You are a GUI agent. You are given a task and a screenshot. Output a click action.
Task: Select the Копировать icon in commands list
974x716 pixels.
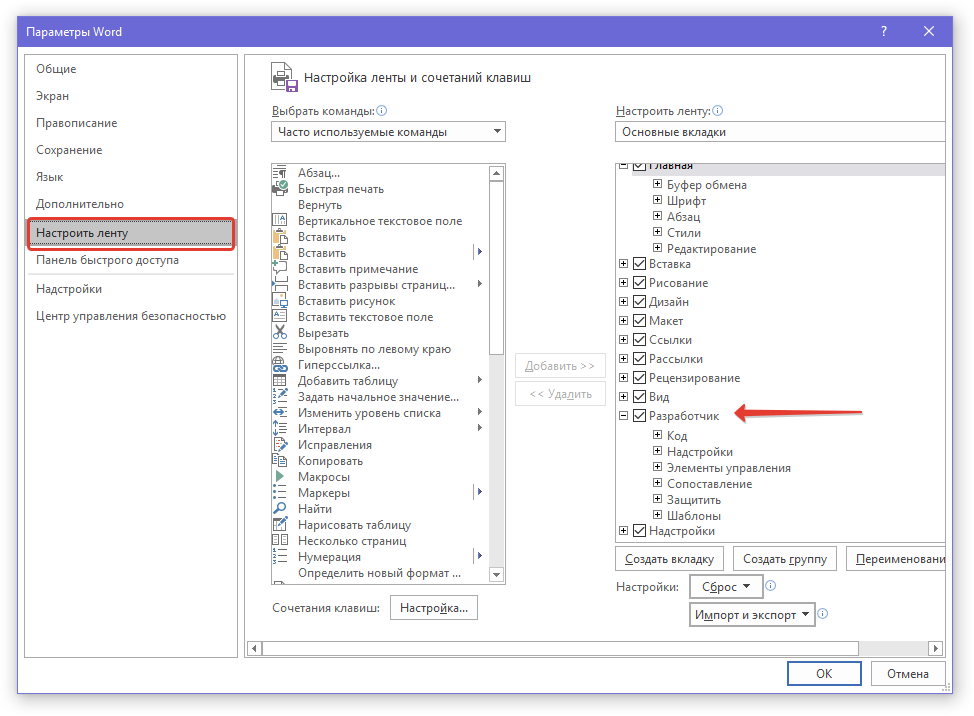click(x=280, y=461)
